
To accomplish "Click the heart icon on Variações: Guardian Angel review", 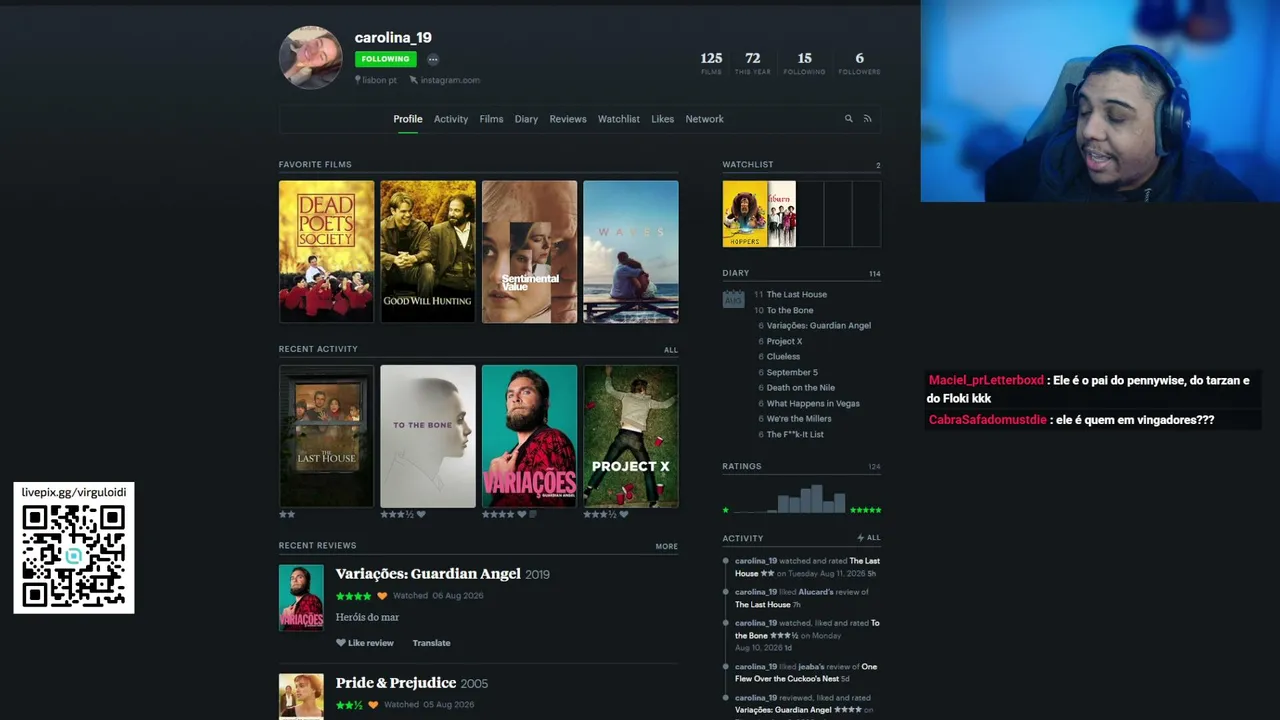I will (381, 596).
